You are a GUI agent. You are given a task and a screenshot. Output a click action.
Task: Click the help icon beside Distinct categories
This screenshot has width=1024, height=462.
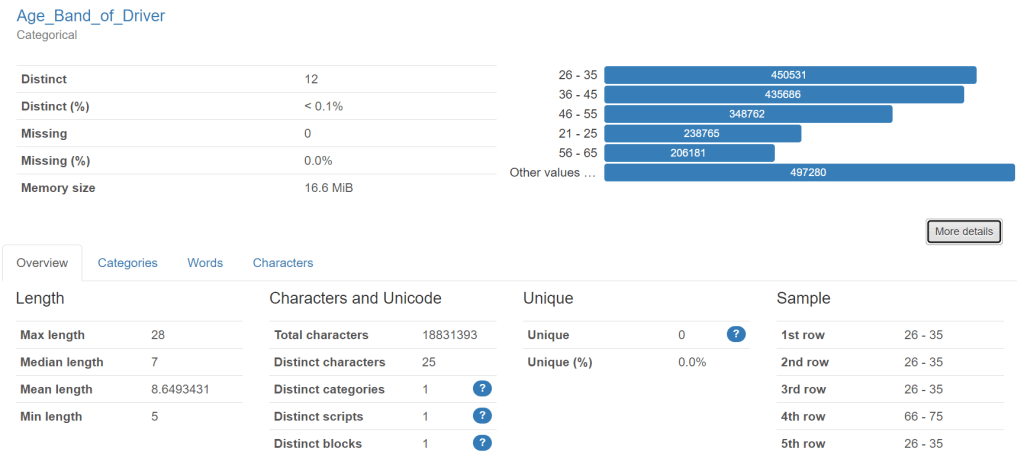[x=482, y=389]
